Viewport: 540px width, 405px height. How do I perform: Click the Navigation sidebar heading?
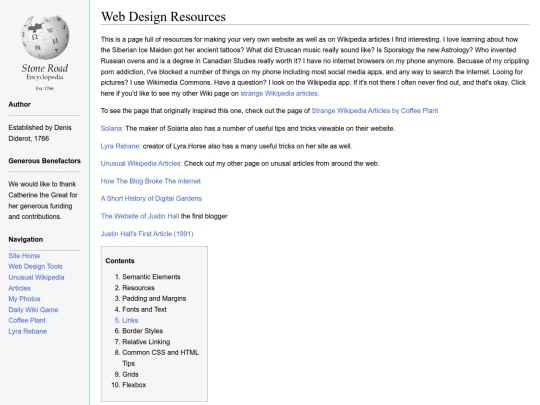tap(25, 239)
